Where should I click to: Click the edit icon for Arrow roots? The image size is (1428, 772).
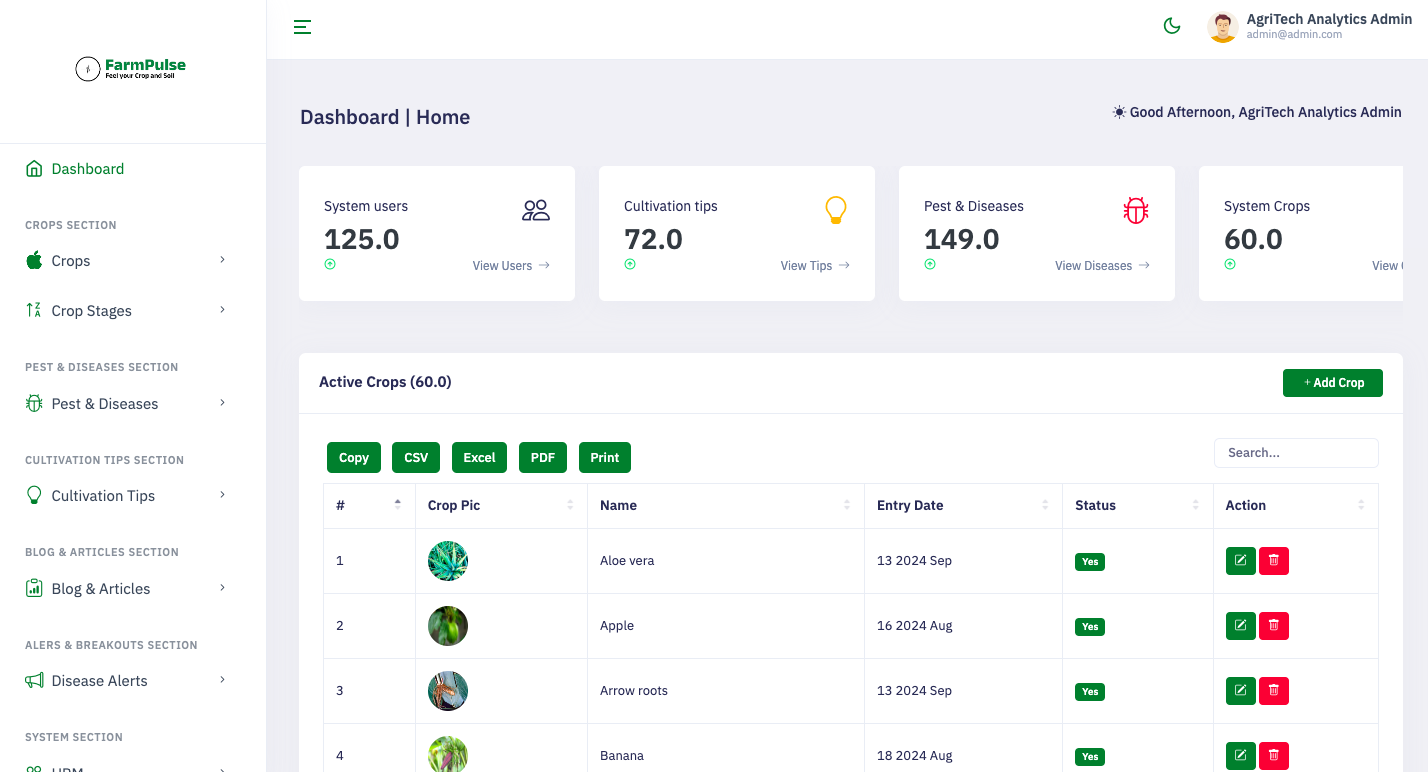tap(1241, 691)
